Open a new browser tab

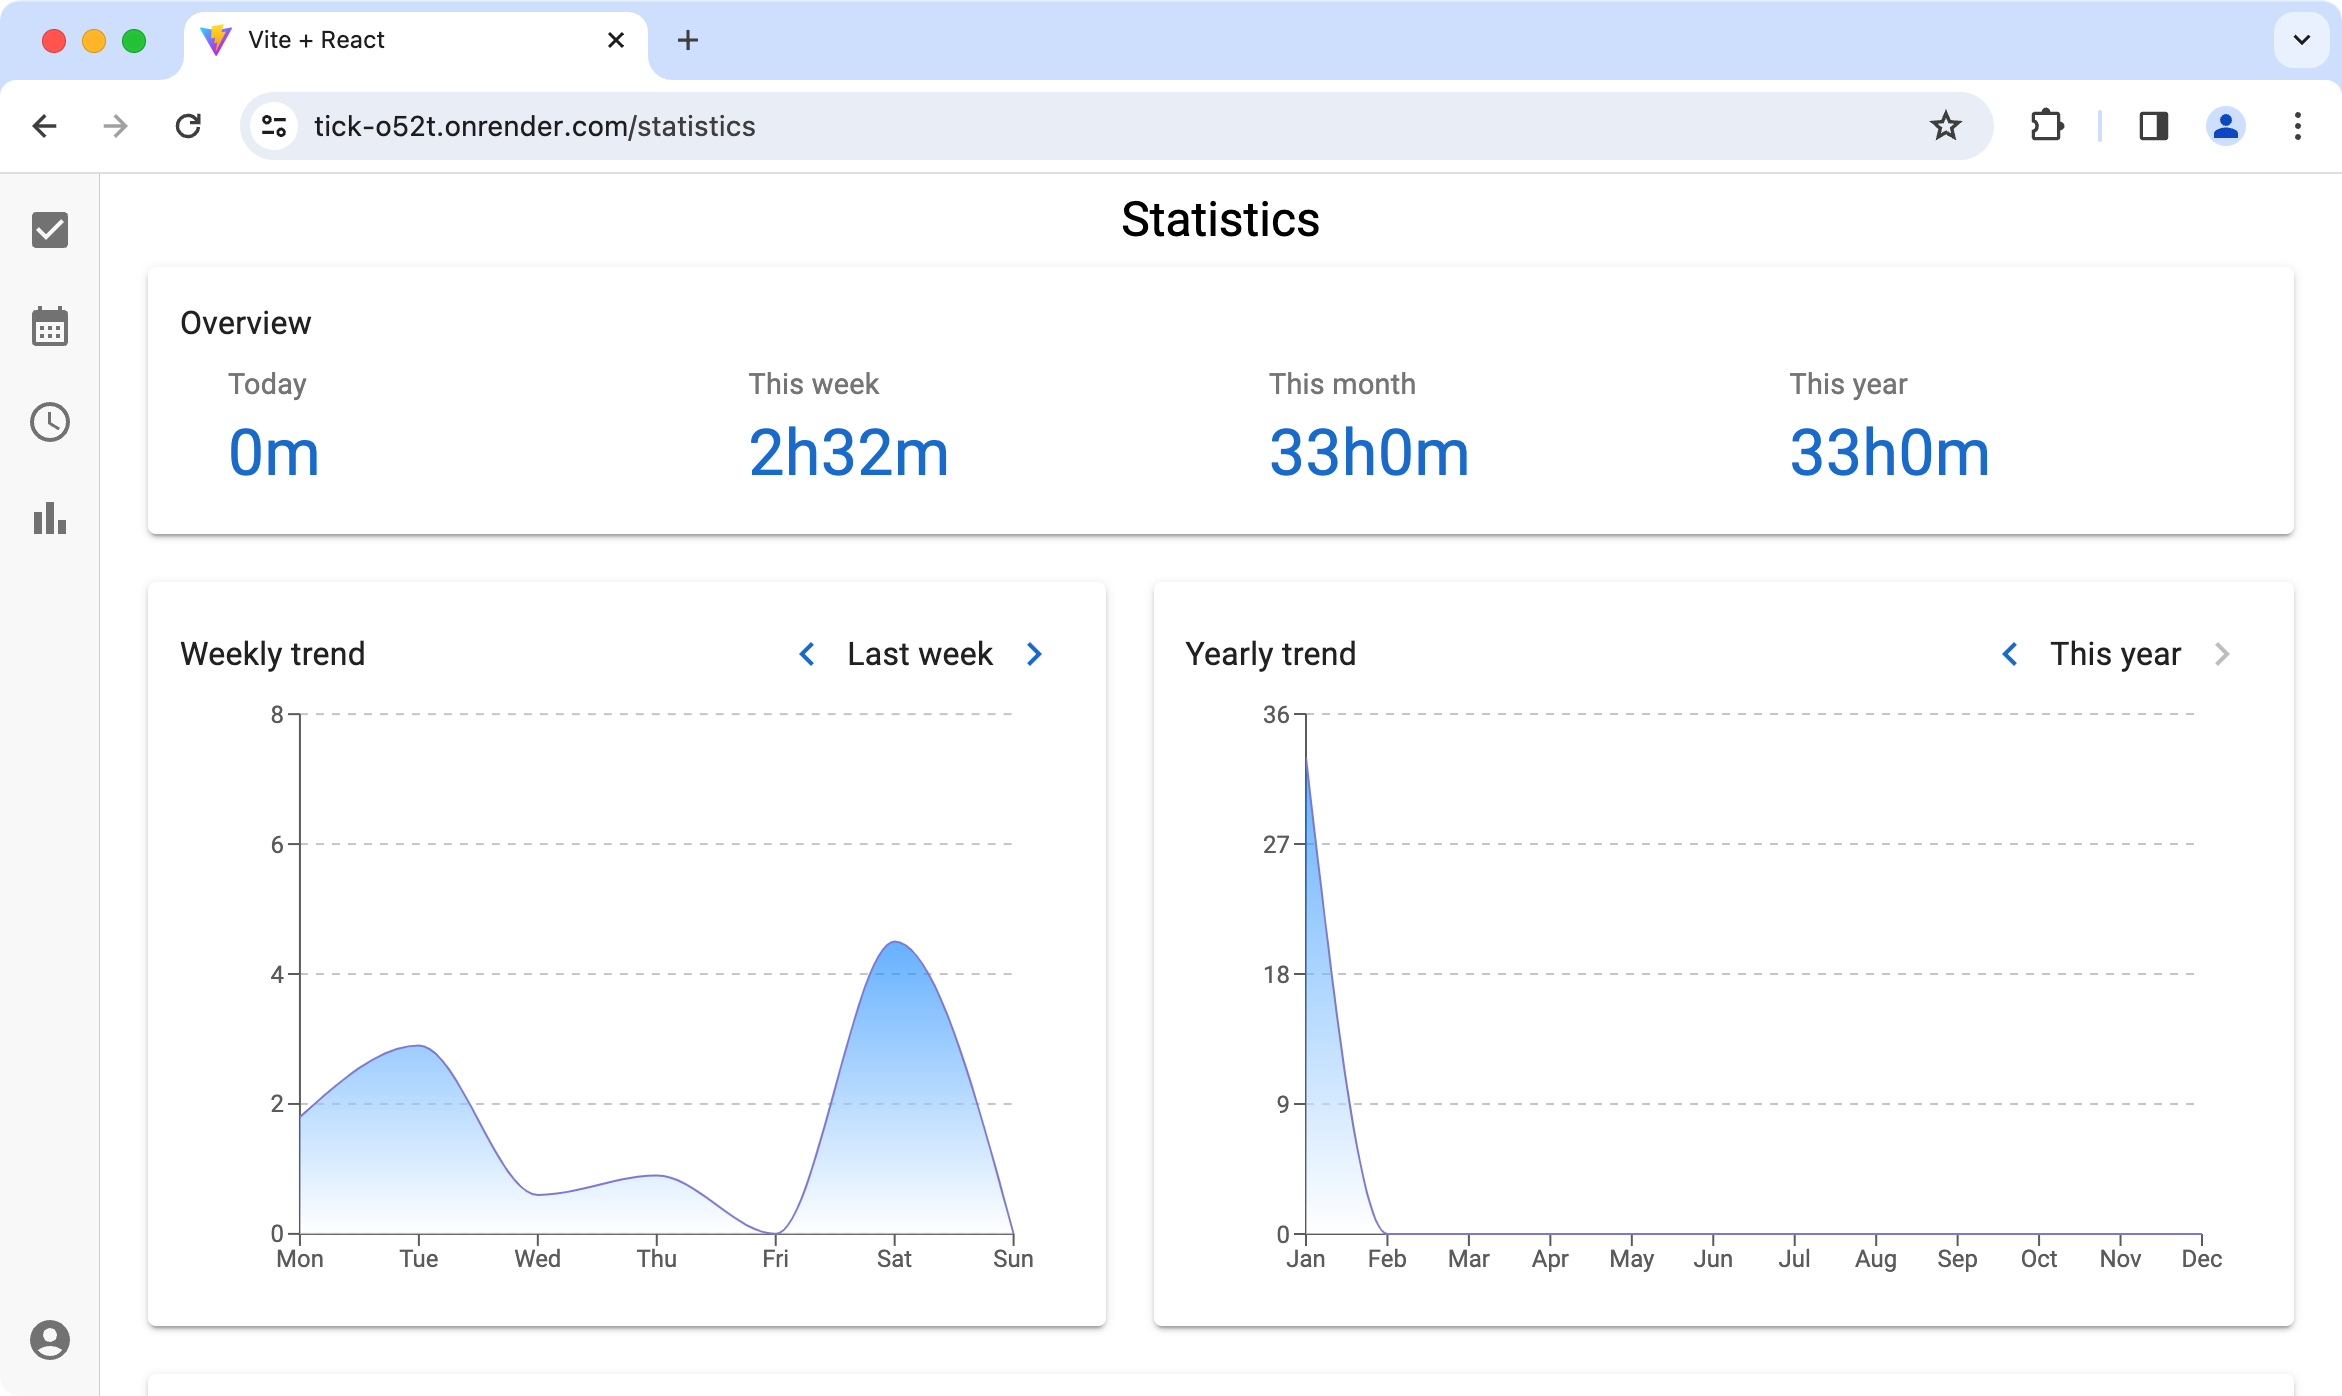point(688,40)
